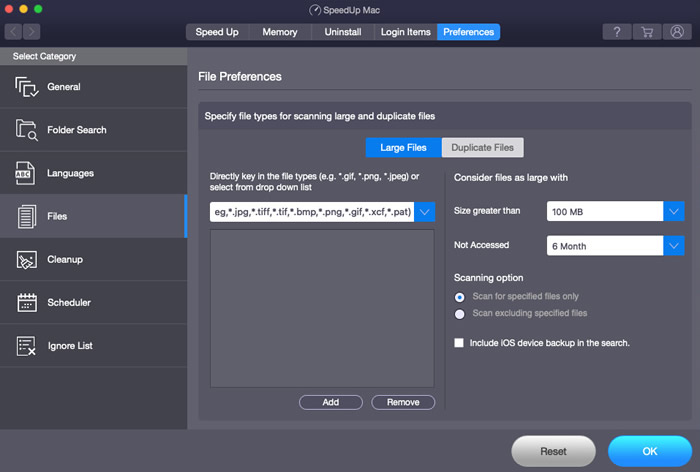Select the Ignore List category label

pos(70,346)
